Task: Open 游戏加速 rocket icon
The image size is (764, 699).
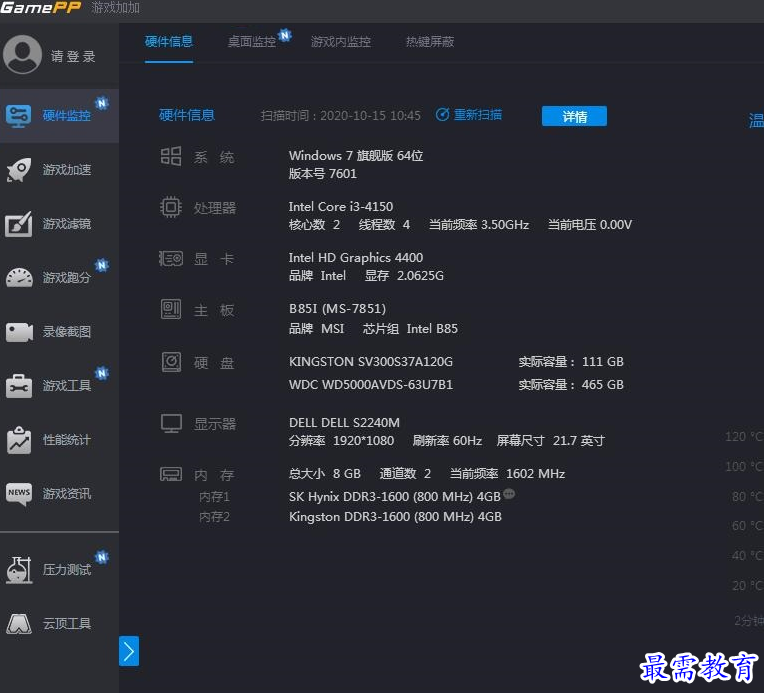Action: tap(19, 170)
